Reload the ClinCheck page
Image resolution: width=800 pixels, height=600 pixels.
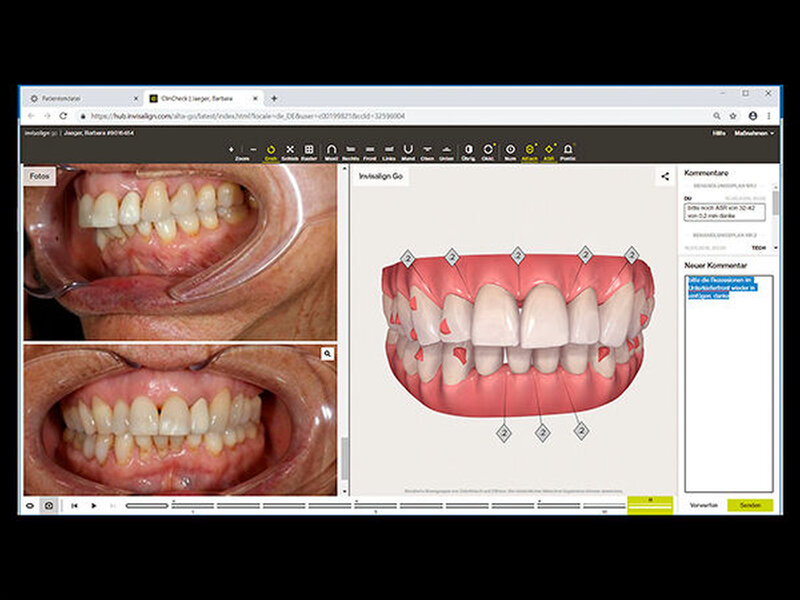coord(63,116)
